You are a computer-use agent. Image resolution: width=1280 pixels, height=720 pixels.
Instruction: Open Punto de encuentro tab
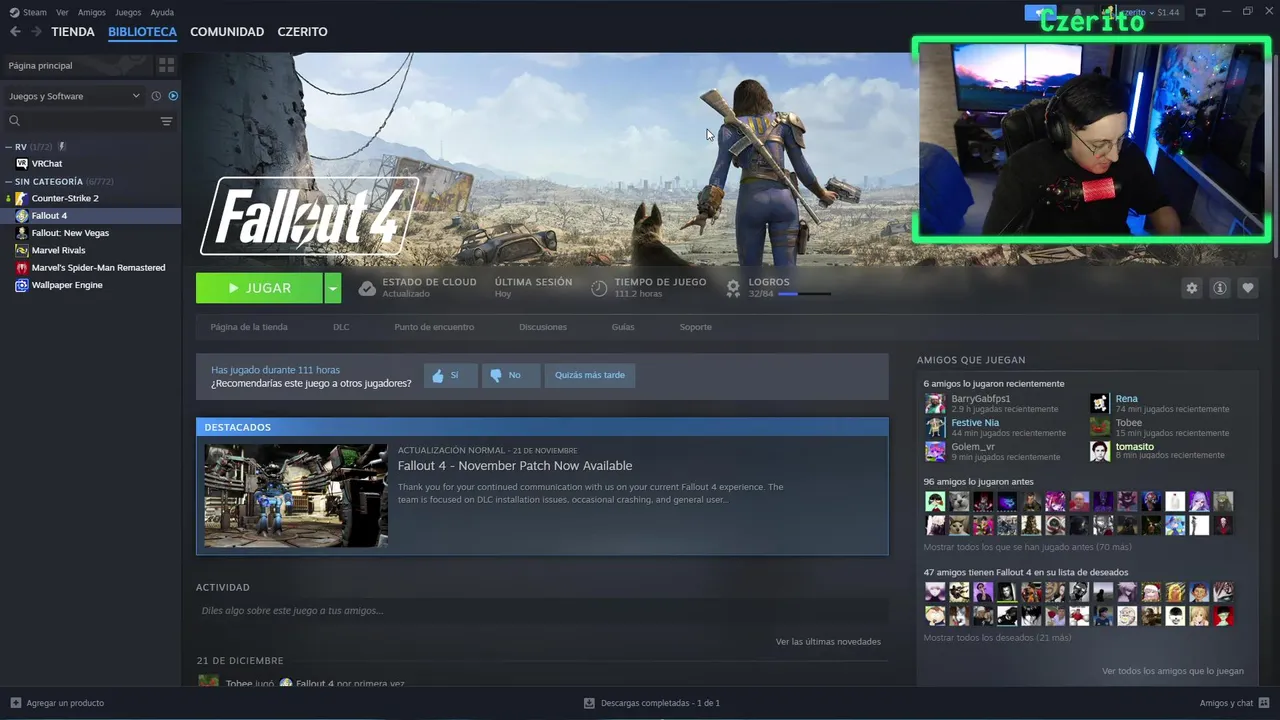[434, 327]
